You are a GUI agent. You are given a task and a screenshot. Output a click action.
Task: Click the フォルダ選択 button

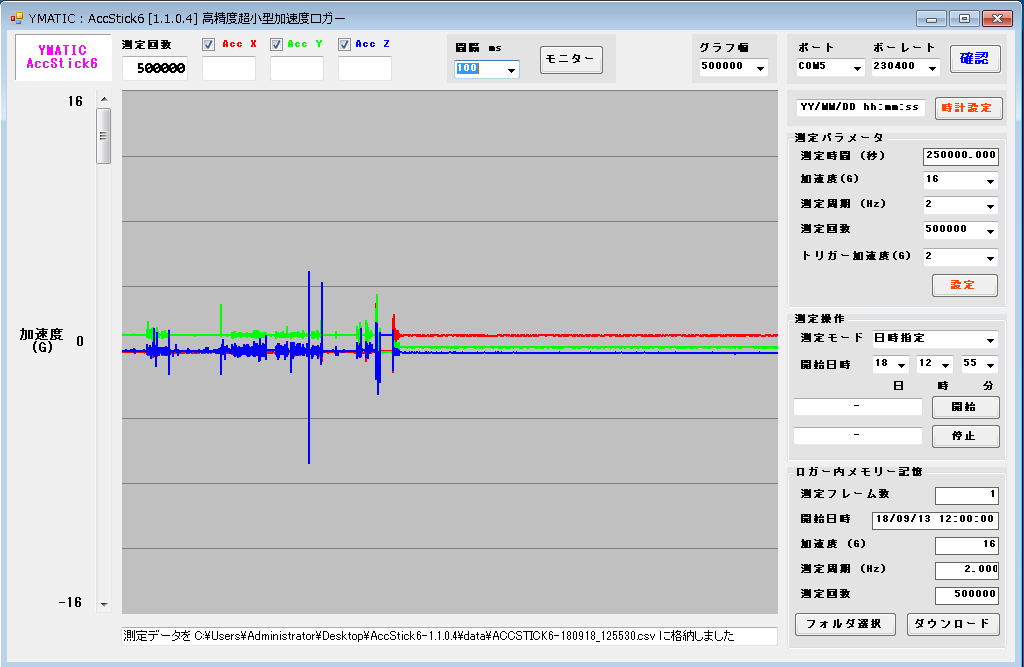tap(845, 624)
